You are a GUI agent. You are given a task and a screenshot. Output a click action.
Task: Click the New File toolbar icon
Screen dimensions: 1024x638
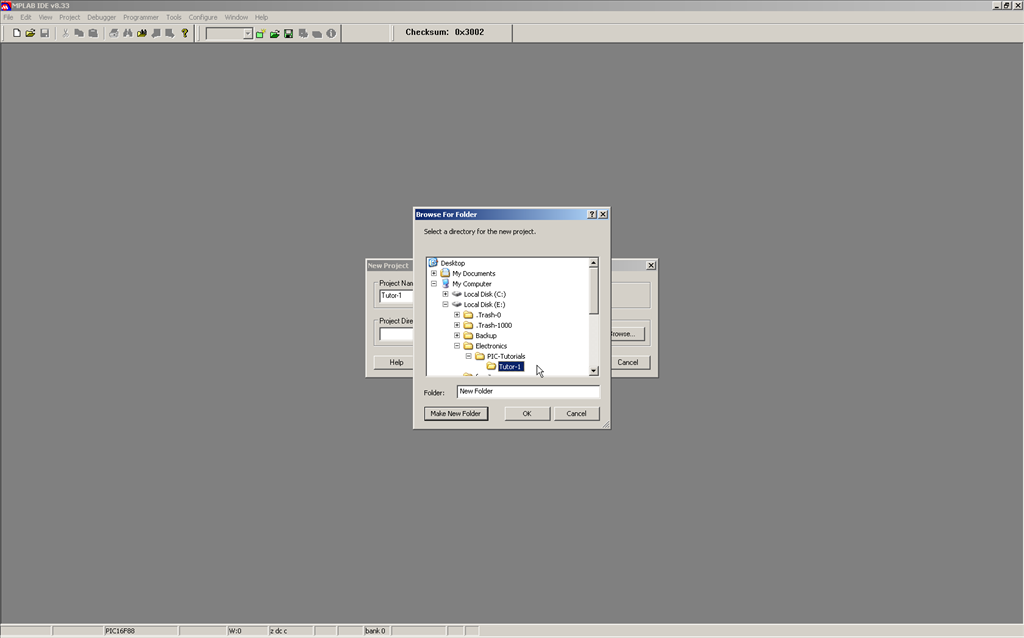17,33
